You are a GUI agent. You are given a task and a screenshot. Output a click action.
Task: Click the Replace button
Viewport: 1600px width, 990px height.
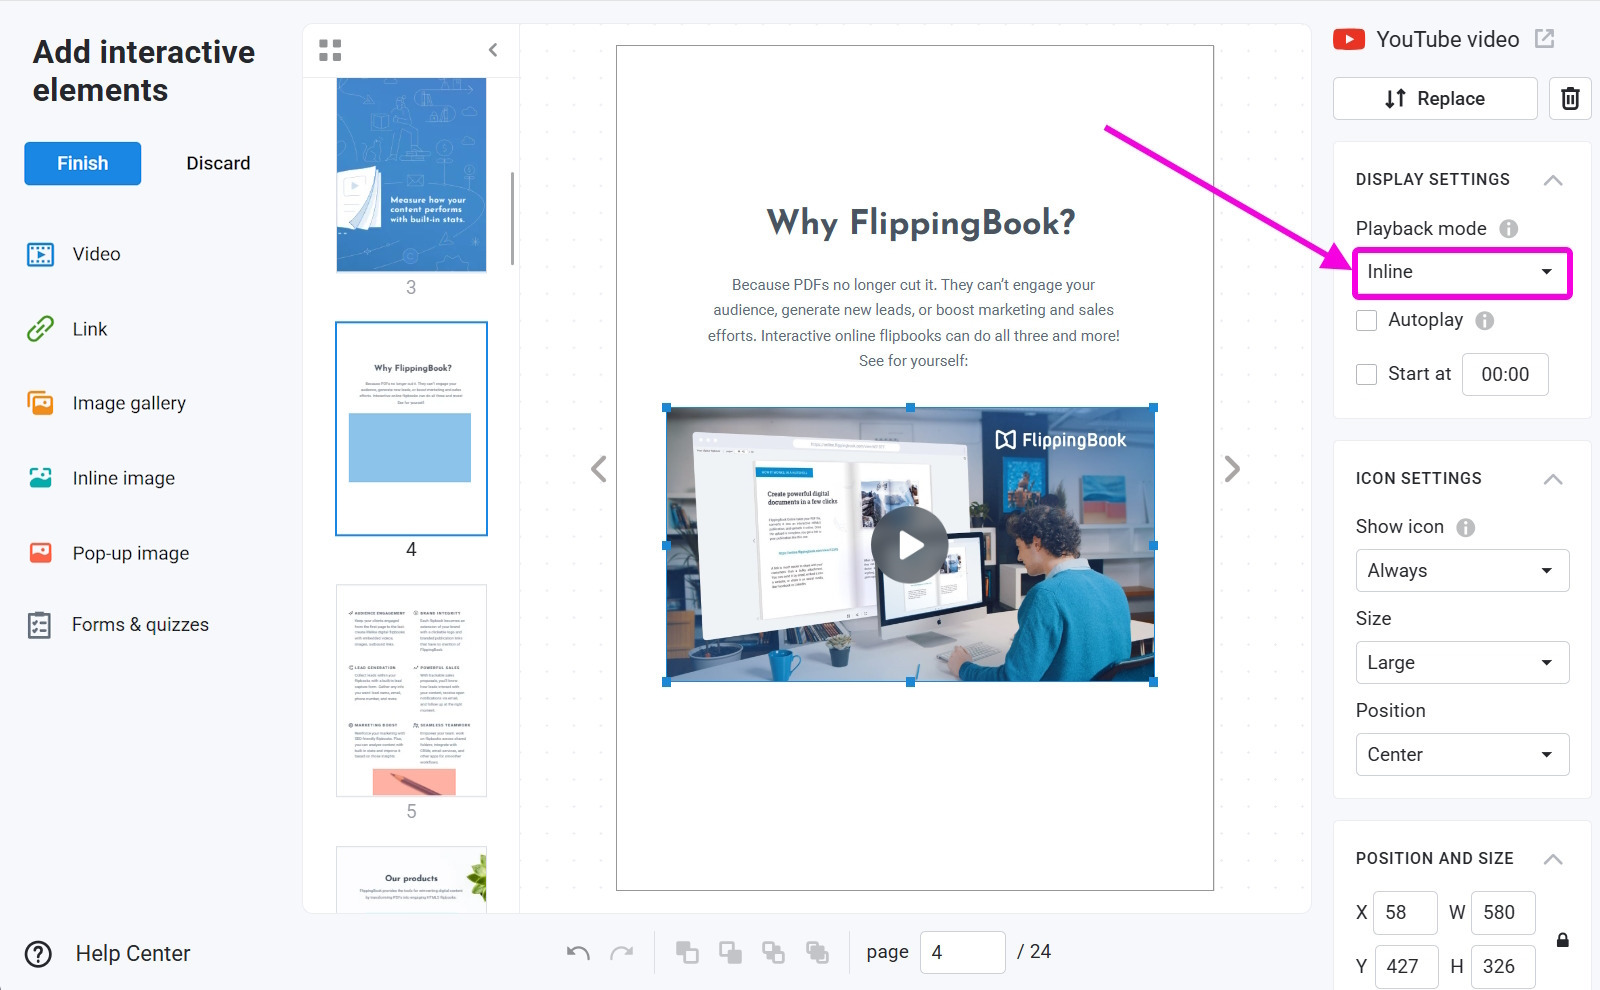[1434, 99]
